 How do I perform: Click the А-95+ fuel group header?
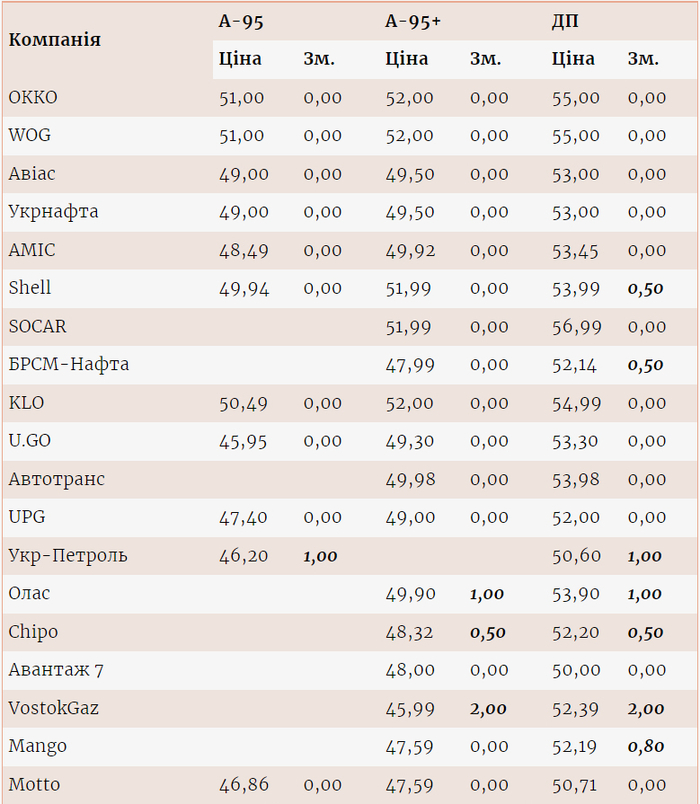(413, 21)
